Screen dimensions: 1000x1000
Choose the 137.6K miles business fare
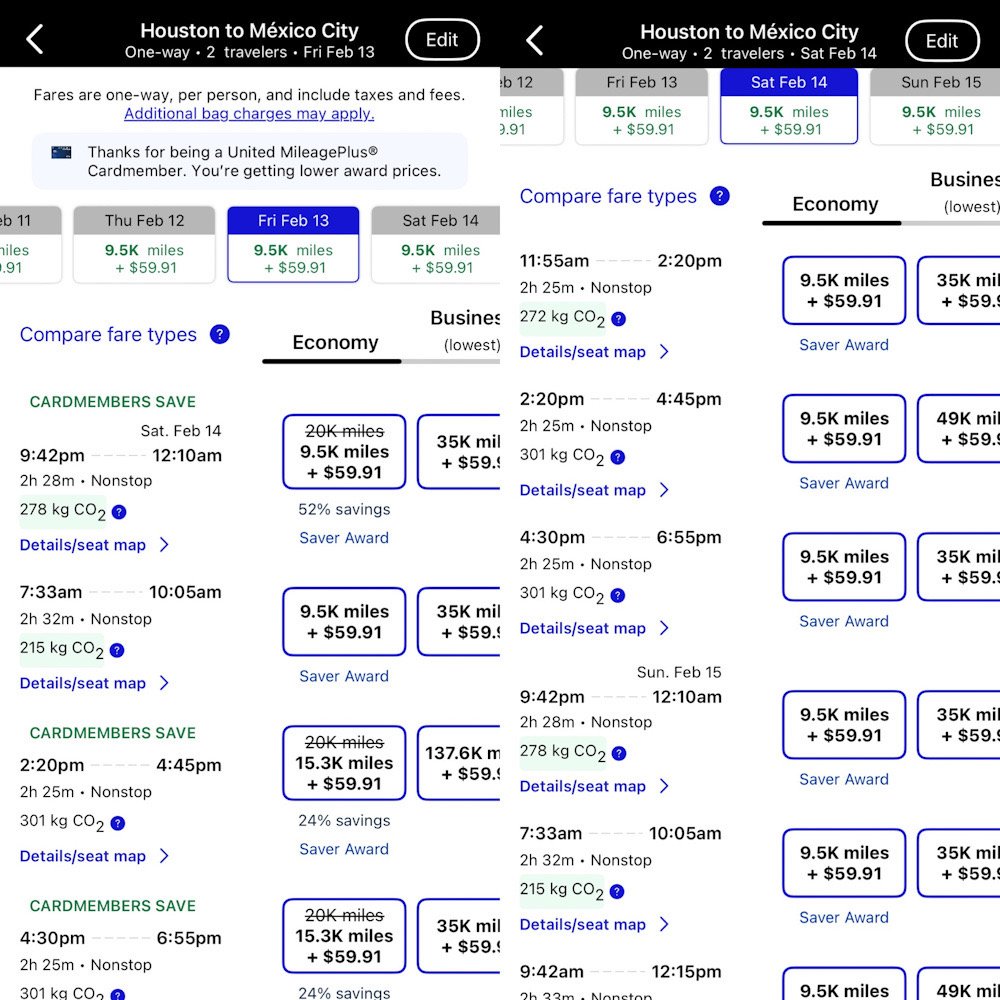pos(459,763)
